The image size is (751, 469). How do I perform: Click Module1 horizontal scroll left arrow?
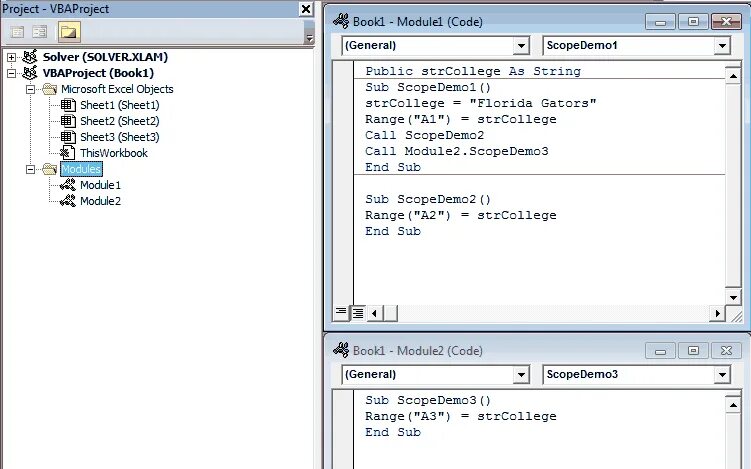pos(375,313)
